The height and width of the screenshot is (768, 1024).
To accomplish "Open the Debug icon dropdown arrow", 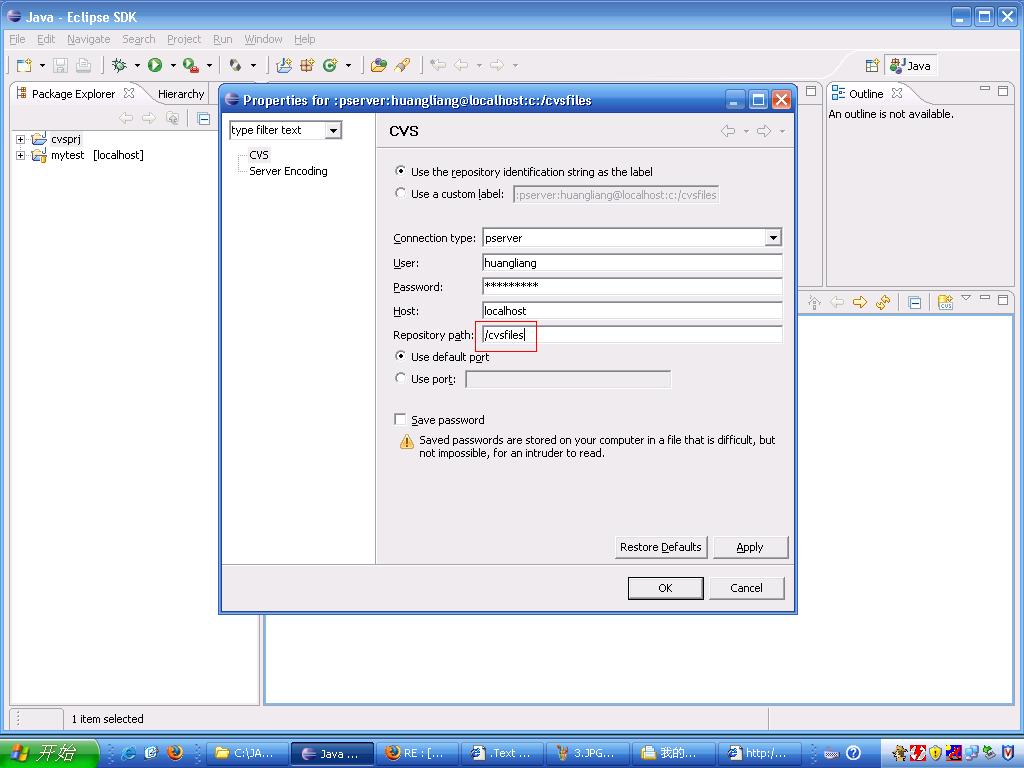I will tap(137, 65).
